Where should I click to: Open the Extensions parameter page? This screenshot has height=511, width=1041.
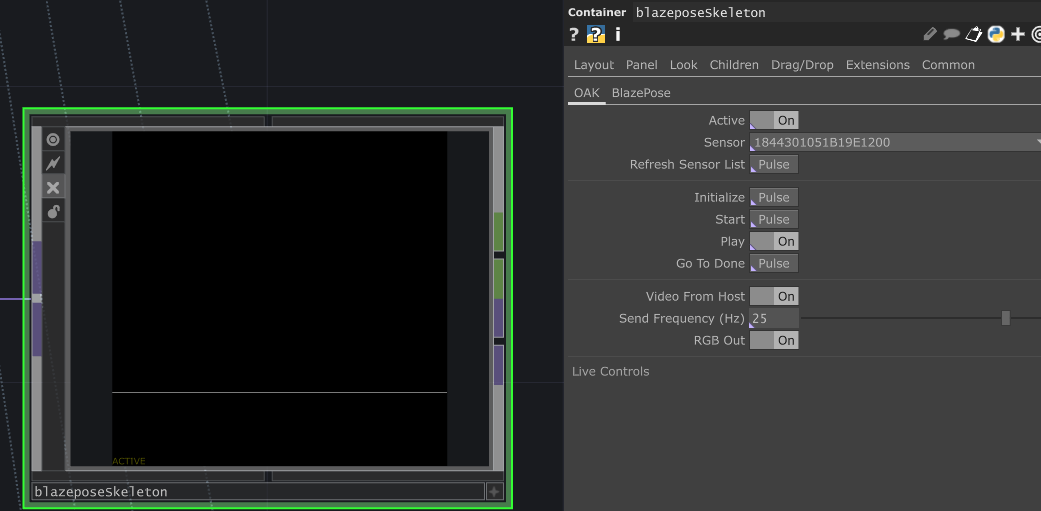coord(878,65)
